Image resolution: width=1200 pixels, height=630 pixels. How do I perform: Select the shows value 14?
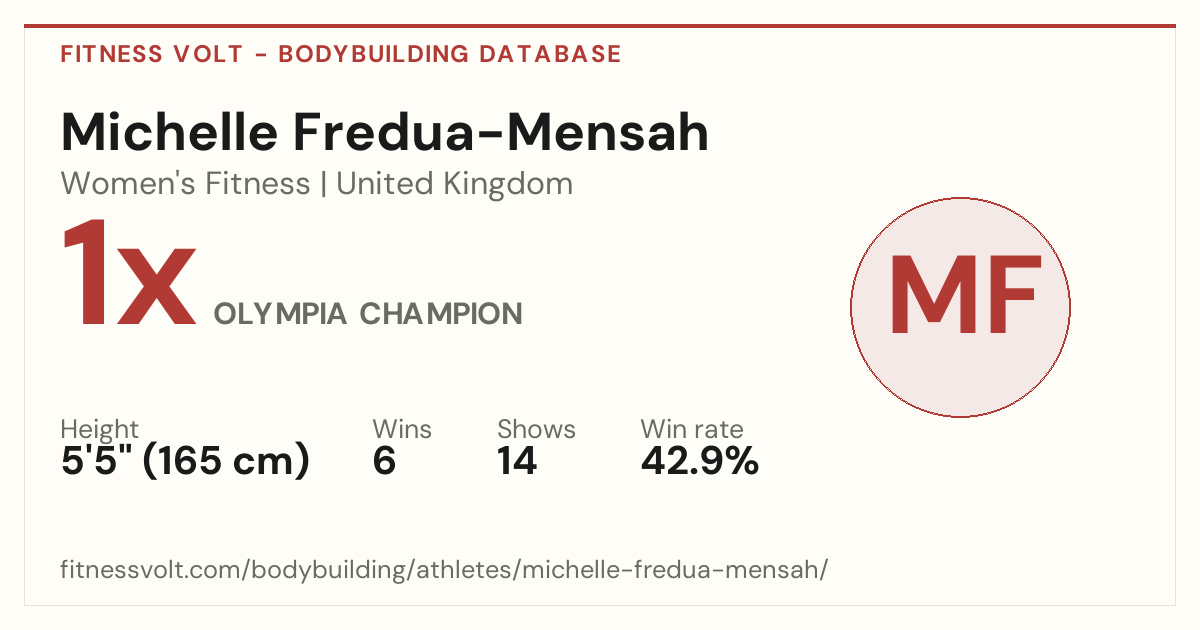pos(517,461)
